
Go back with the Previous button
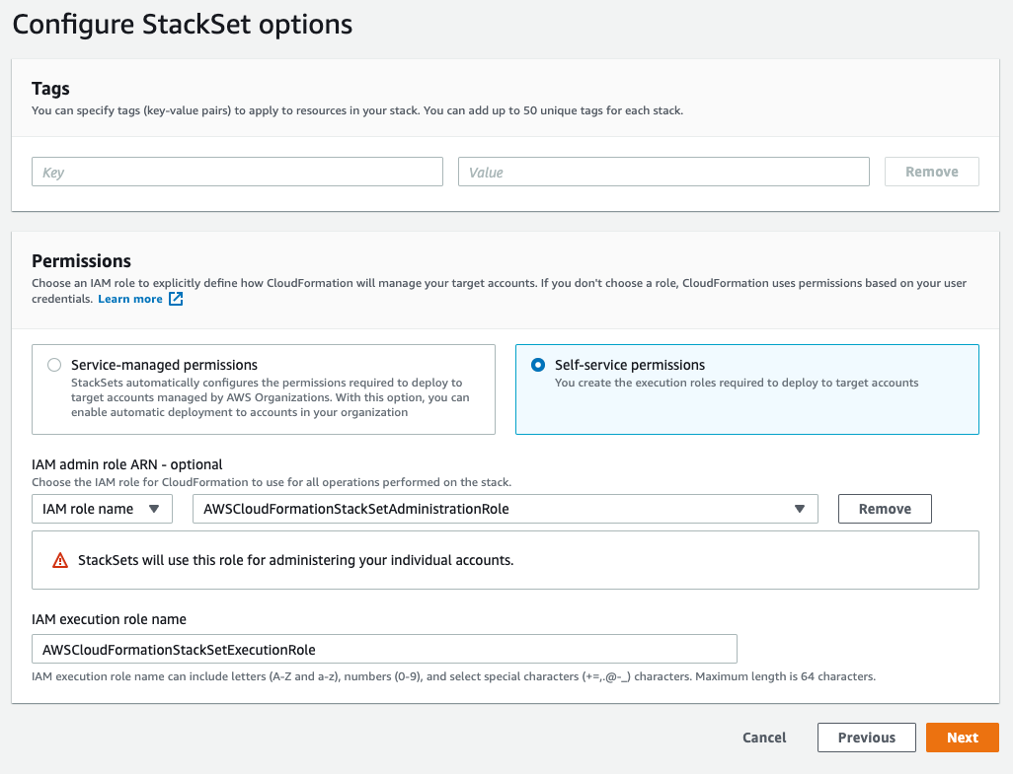(866, 737)
